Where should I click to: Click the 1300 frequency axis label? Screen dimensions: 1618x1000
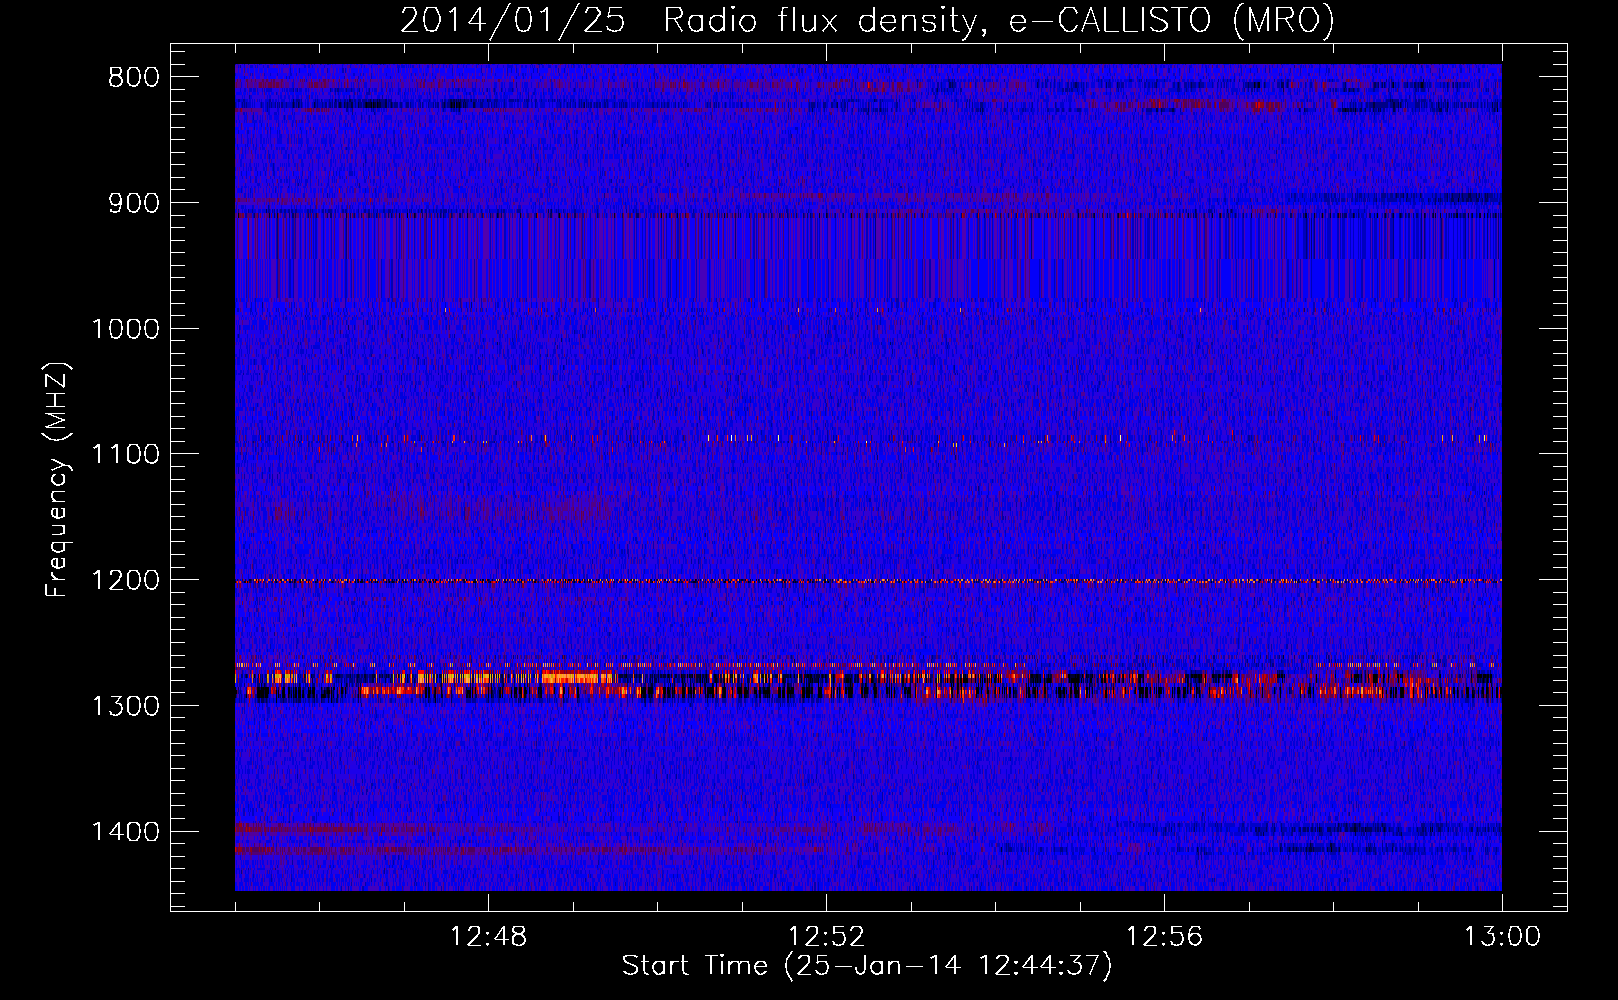click(x=126, y=706)
